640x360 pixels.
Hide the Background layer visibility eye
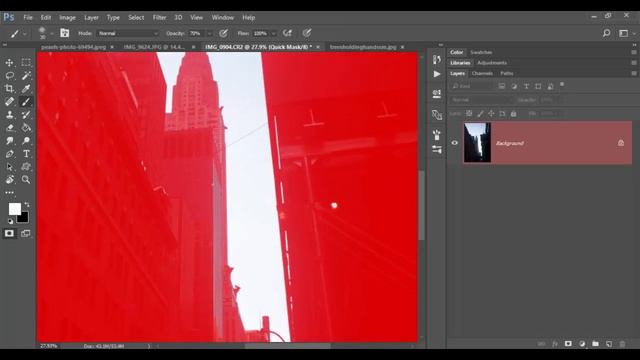click(455, 143)
